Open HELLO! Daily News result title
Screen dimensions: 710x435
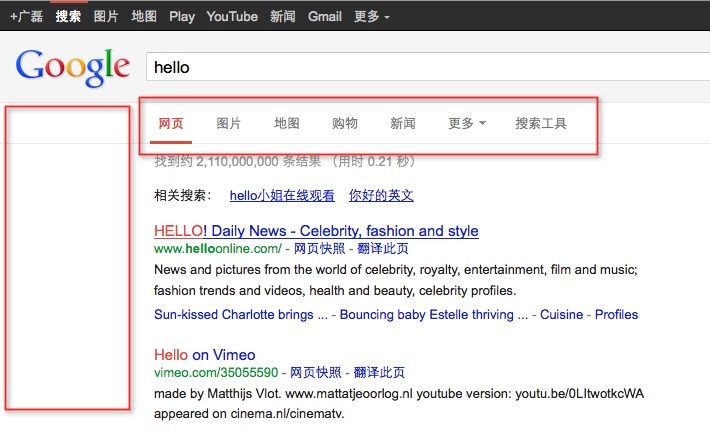pyautogui.click(x=316, y=231)
